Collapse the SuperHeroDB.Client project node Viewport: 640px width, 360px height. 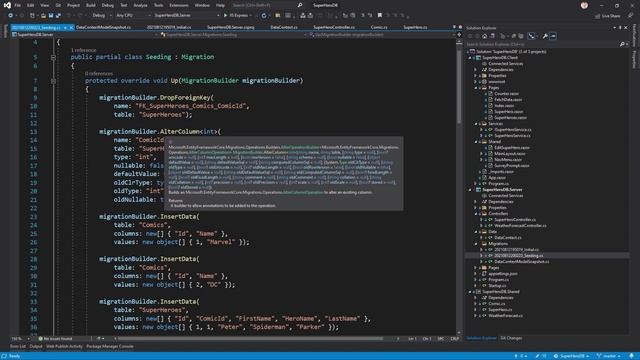coord(470,58)
